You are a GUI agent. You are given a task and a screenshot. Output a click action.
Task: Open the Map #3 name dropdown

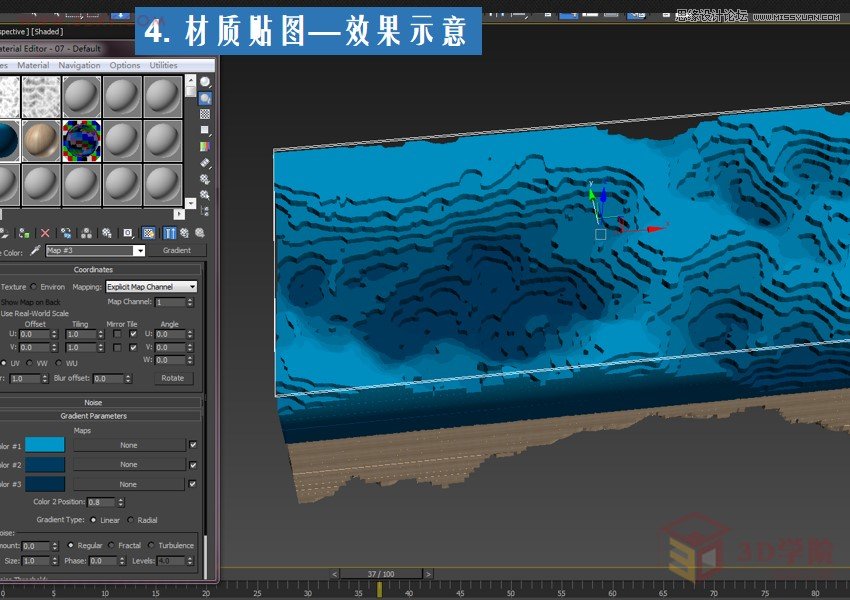point(139,250)
